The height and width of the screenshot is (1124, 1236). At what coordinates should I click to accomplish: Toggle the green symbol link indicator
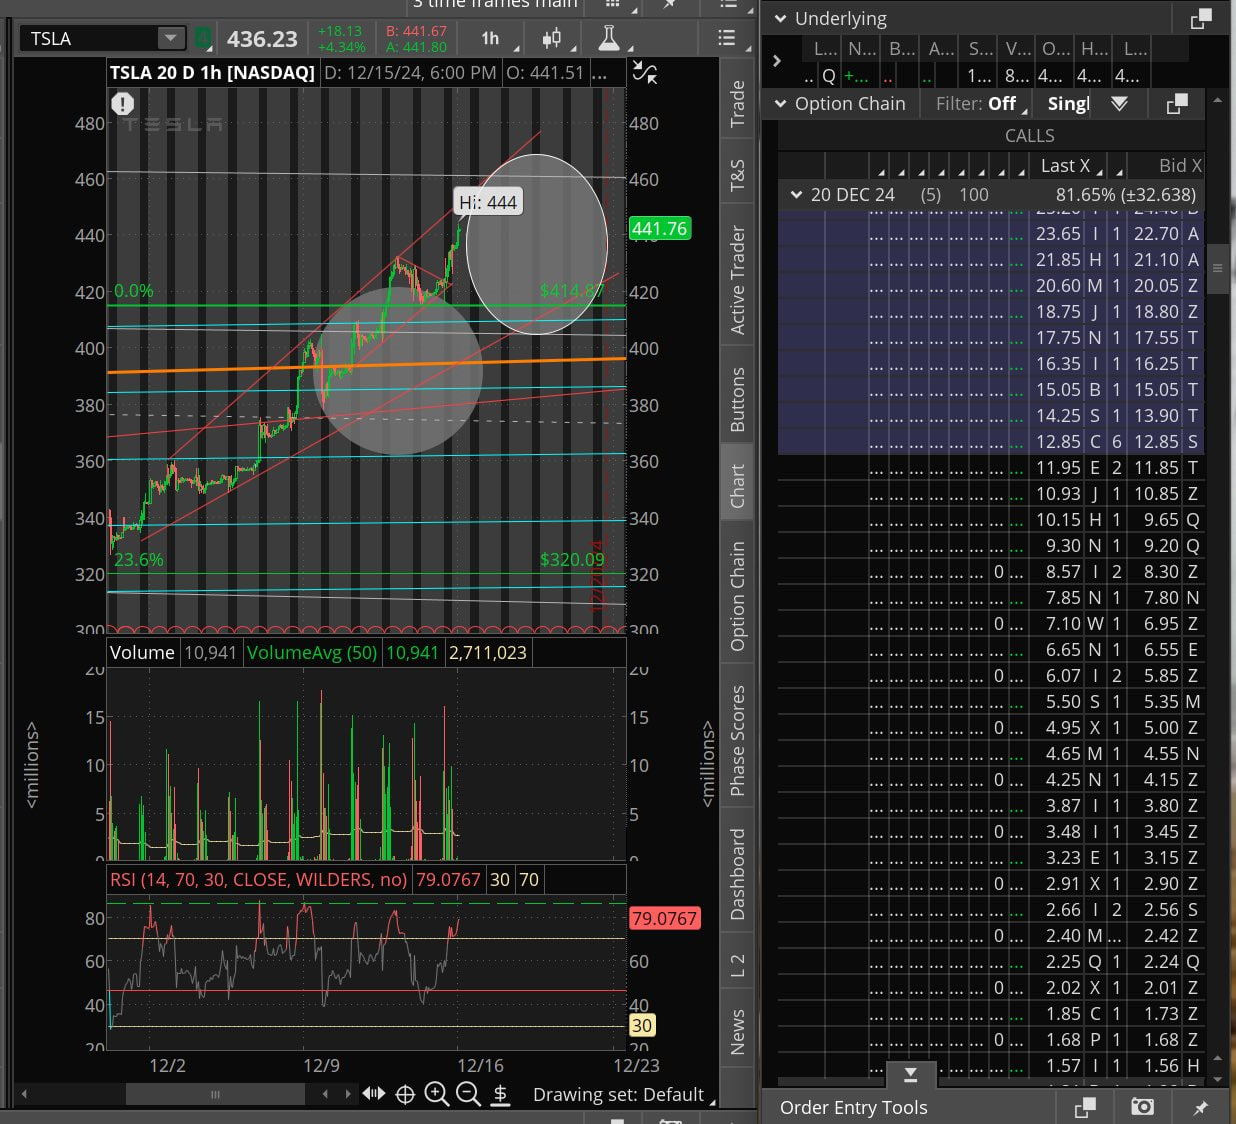click(x=203, y=39)
